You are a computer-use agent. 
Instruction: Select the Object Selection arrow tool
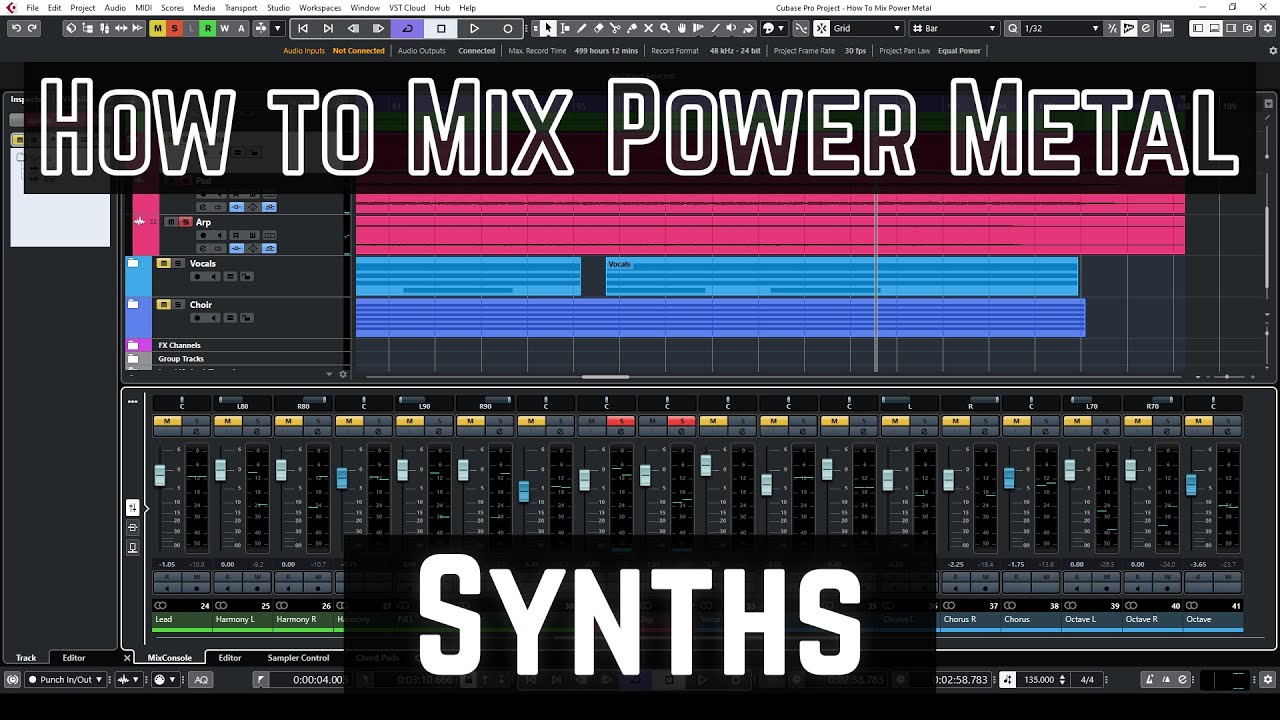tap(548, 28)
